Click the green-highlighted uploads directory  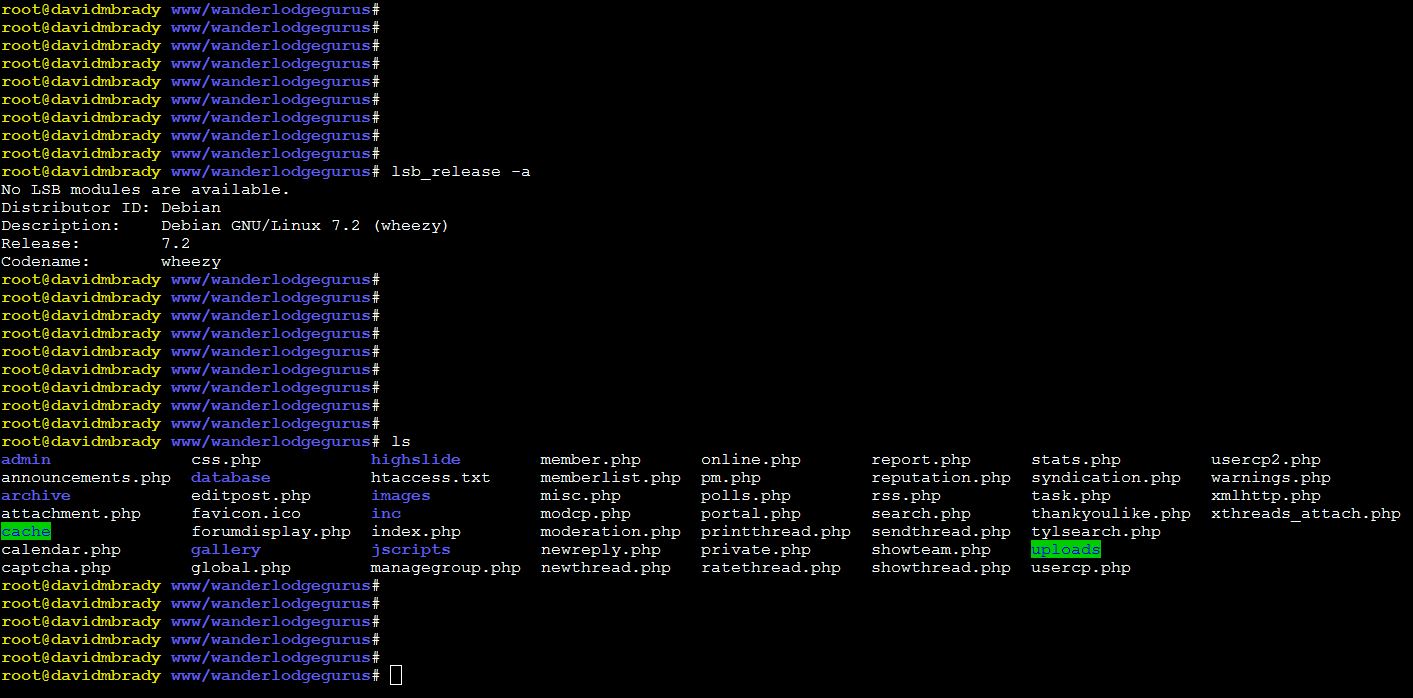pyautogui.click(x=1065, y=550)
